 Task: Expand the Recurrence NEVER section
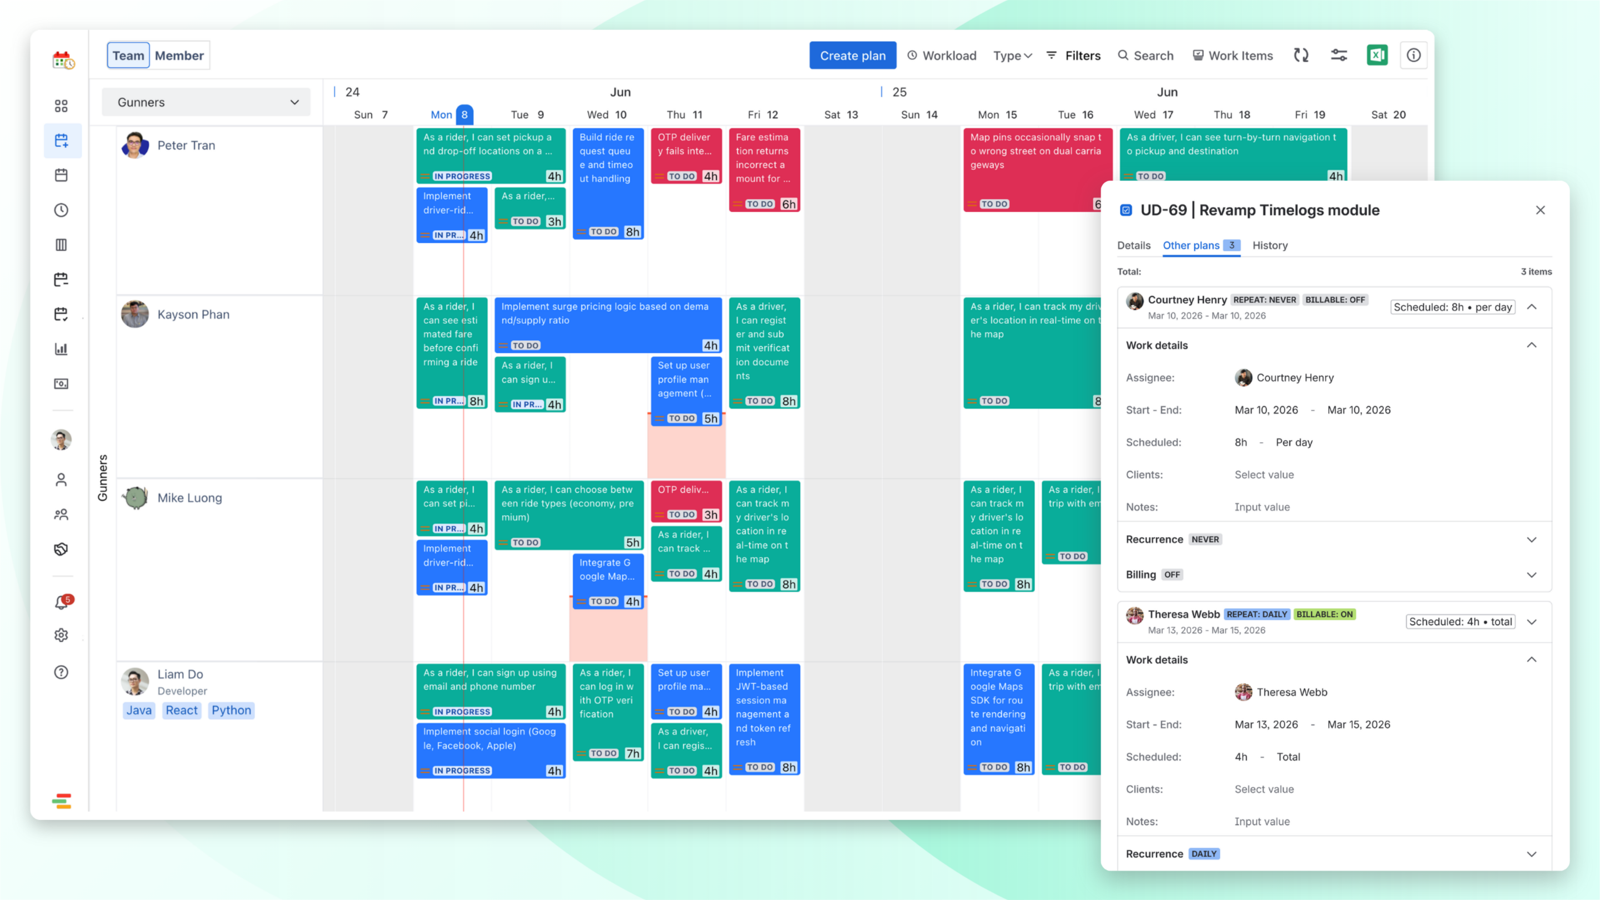[x=1532, y=540]
